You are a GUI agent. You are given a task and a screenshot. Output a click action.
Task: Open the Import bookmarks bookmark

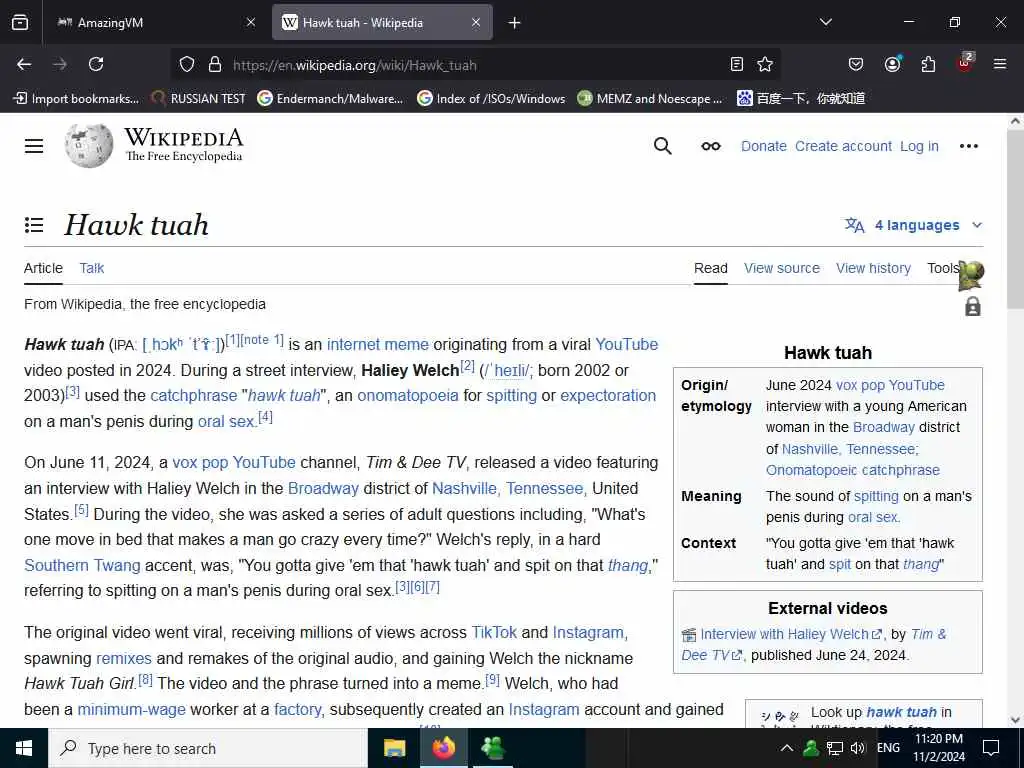tap(76, 99)
